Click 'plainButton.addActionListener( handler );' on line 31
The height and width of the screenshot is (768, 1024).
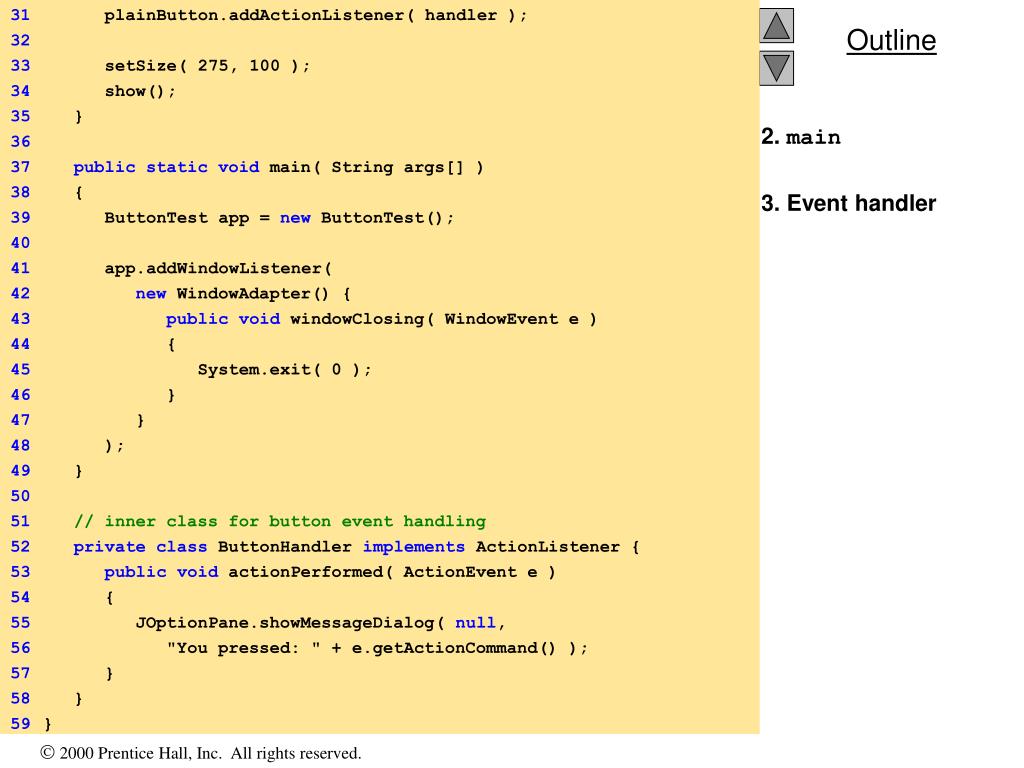pyautogui.click(x=315, y=15)
